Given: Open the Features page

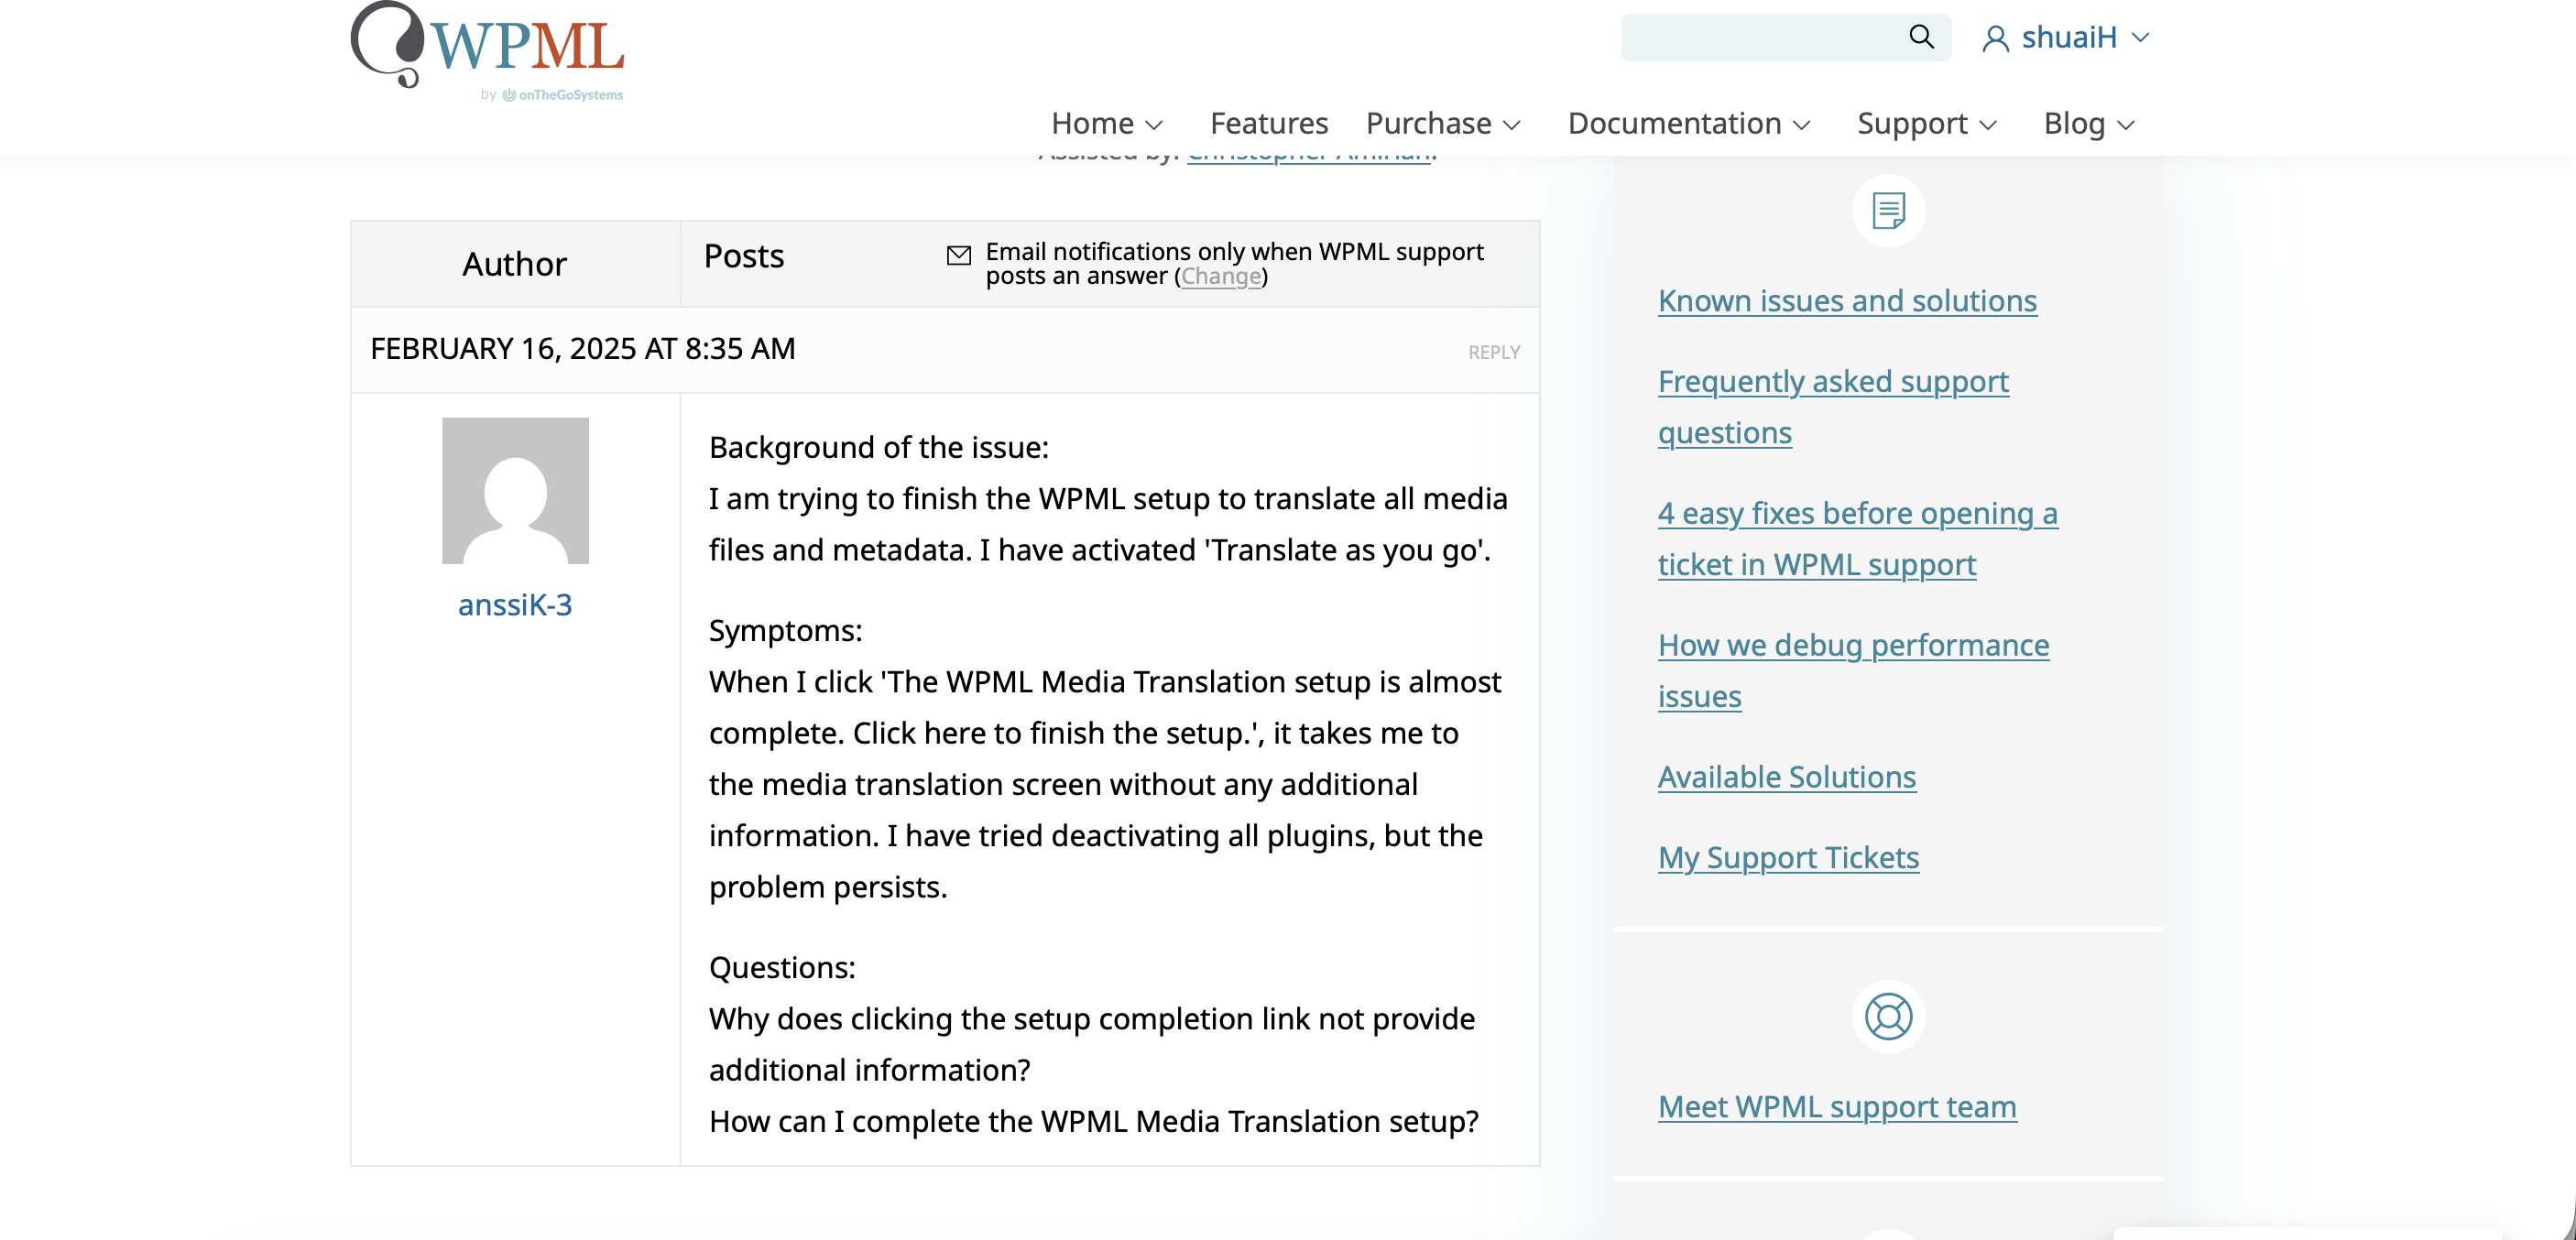Looking at the screenshot, I should [1268, 123].
